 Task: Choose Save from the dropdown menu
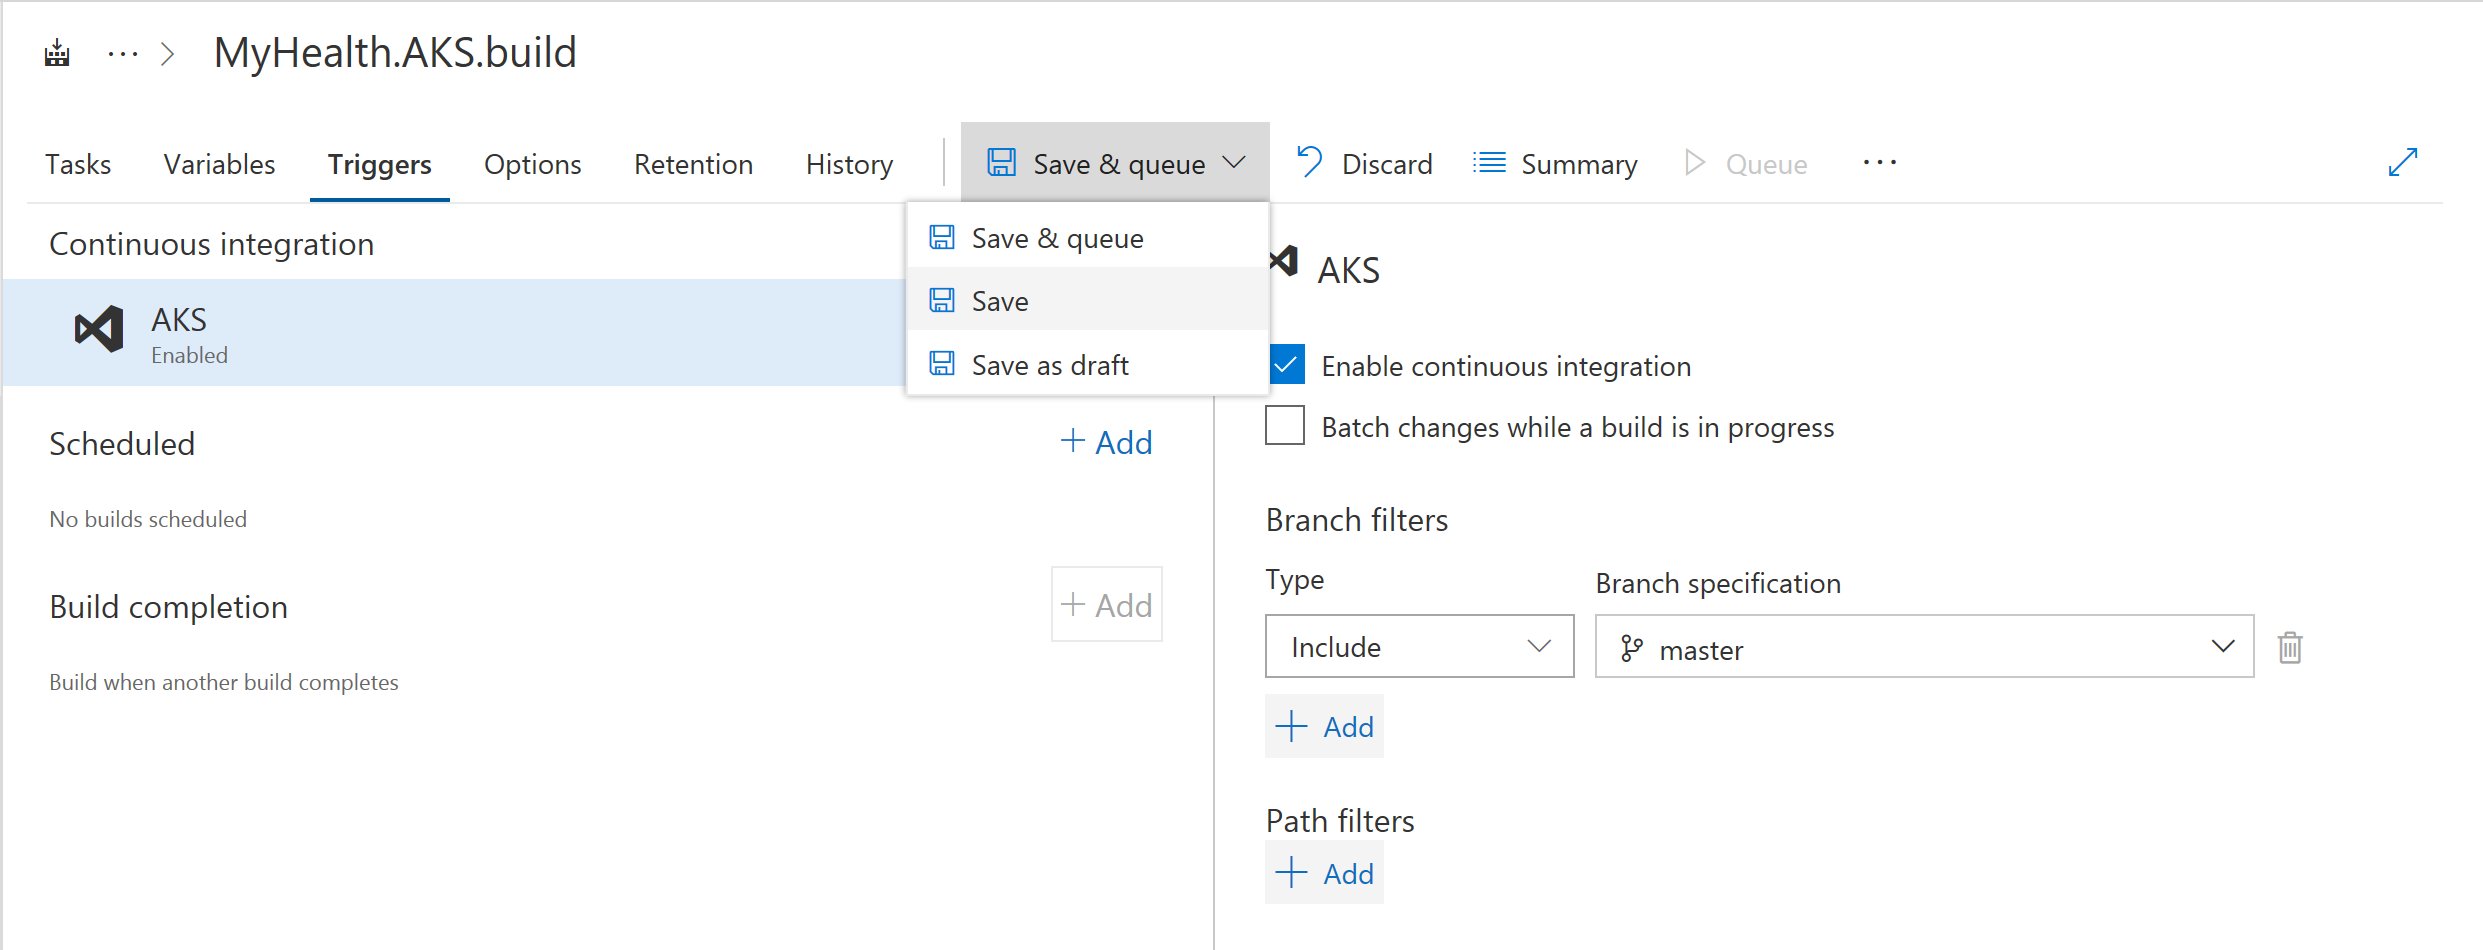pos(1088,300)
